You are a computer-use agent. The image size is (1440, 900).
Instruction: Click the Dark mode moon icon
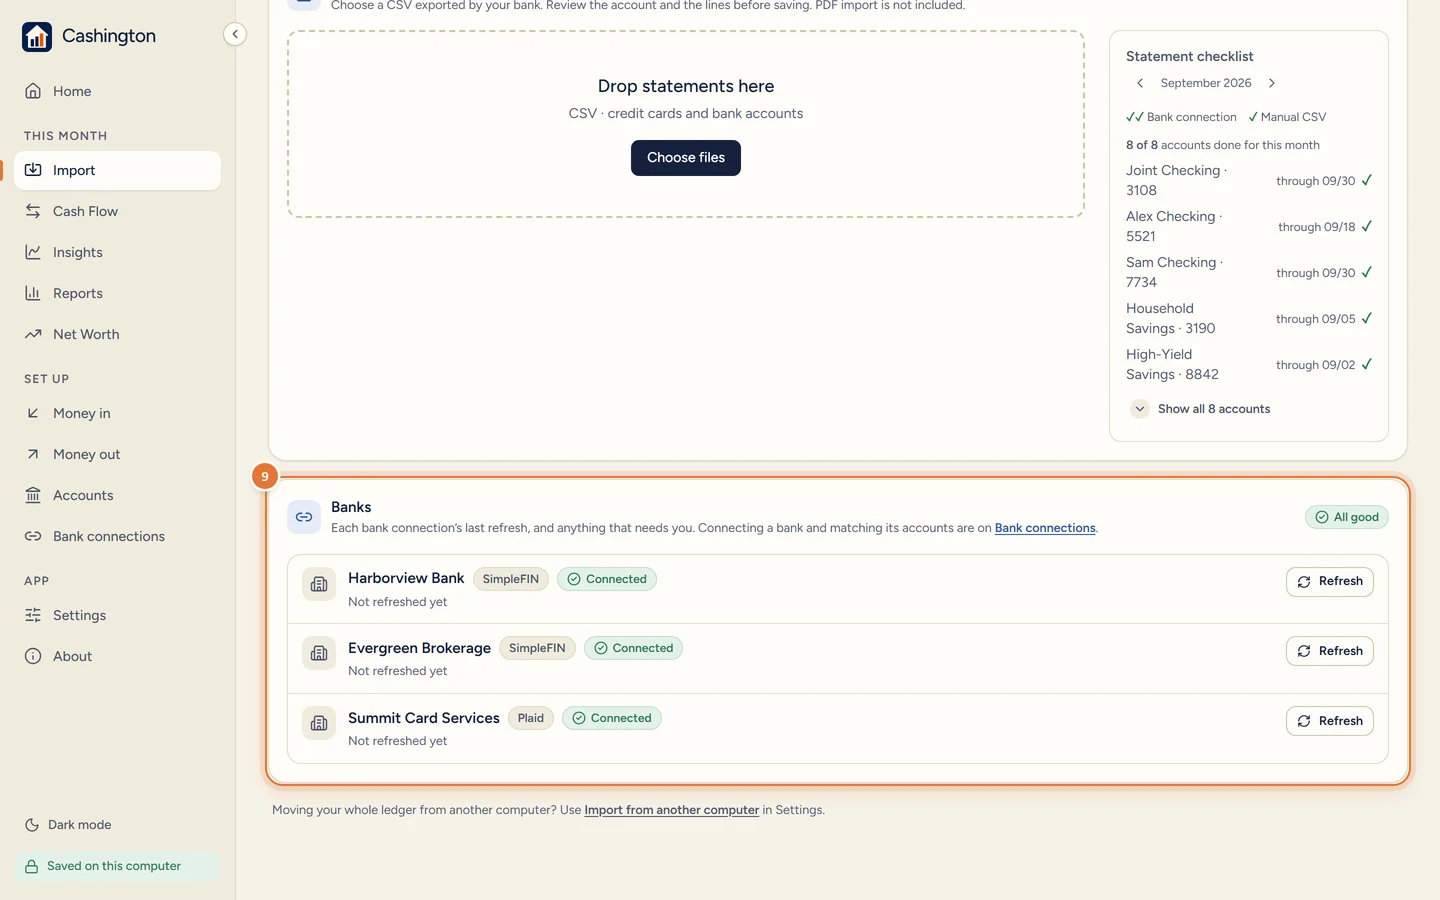coord(32,825)
